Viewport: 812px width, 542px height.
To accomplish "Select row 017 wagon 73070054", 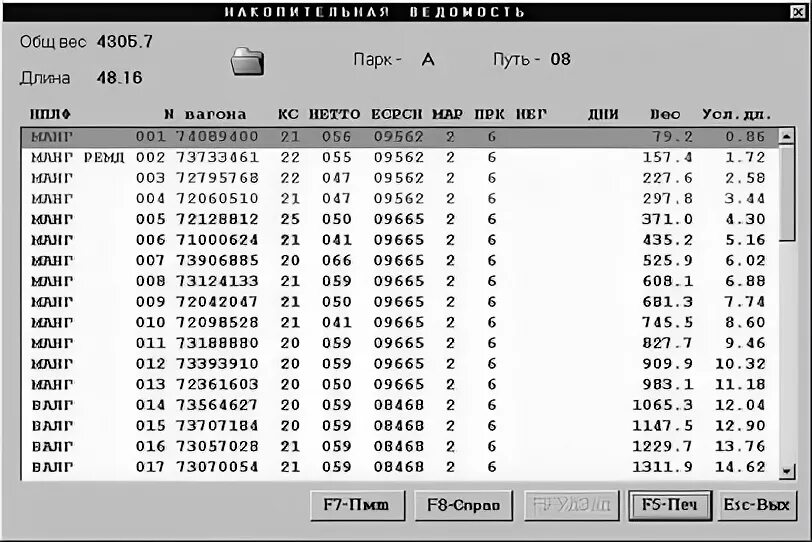I will 400,467.
